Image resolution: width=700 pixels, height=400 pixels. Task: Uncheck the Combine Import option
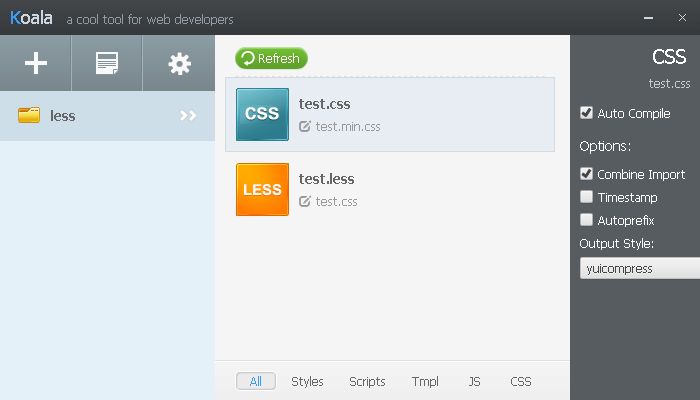point(587,174)
